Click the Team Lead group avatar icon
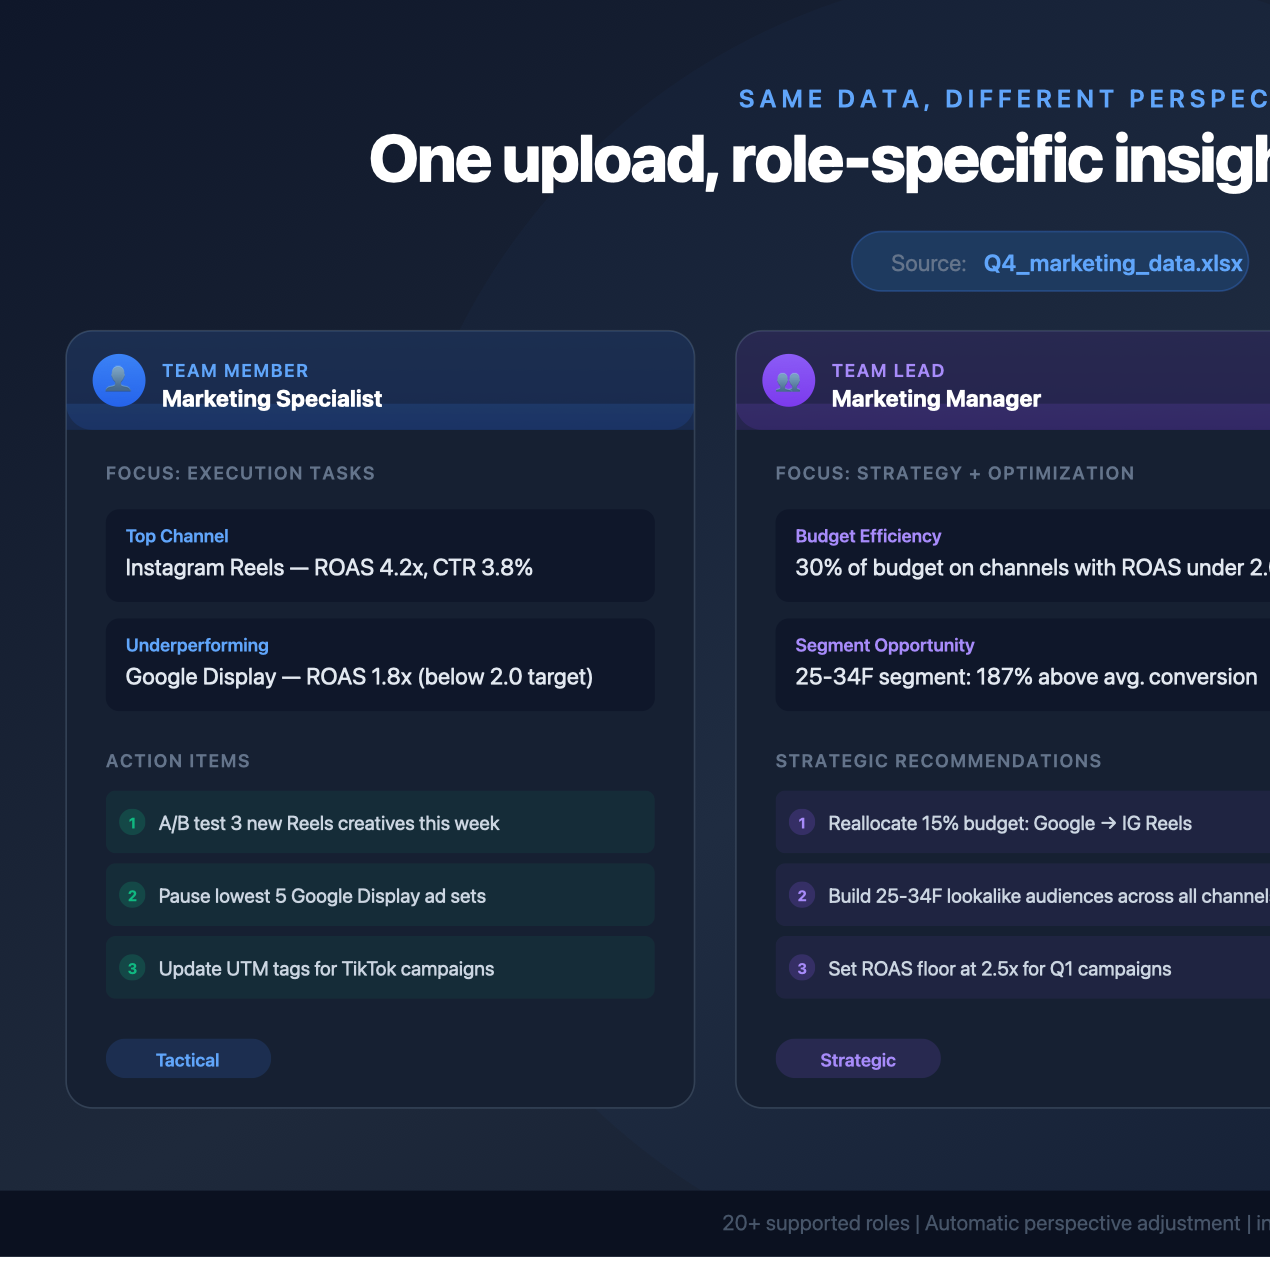1270x1270 pixels. tap(788, 380)
